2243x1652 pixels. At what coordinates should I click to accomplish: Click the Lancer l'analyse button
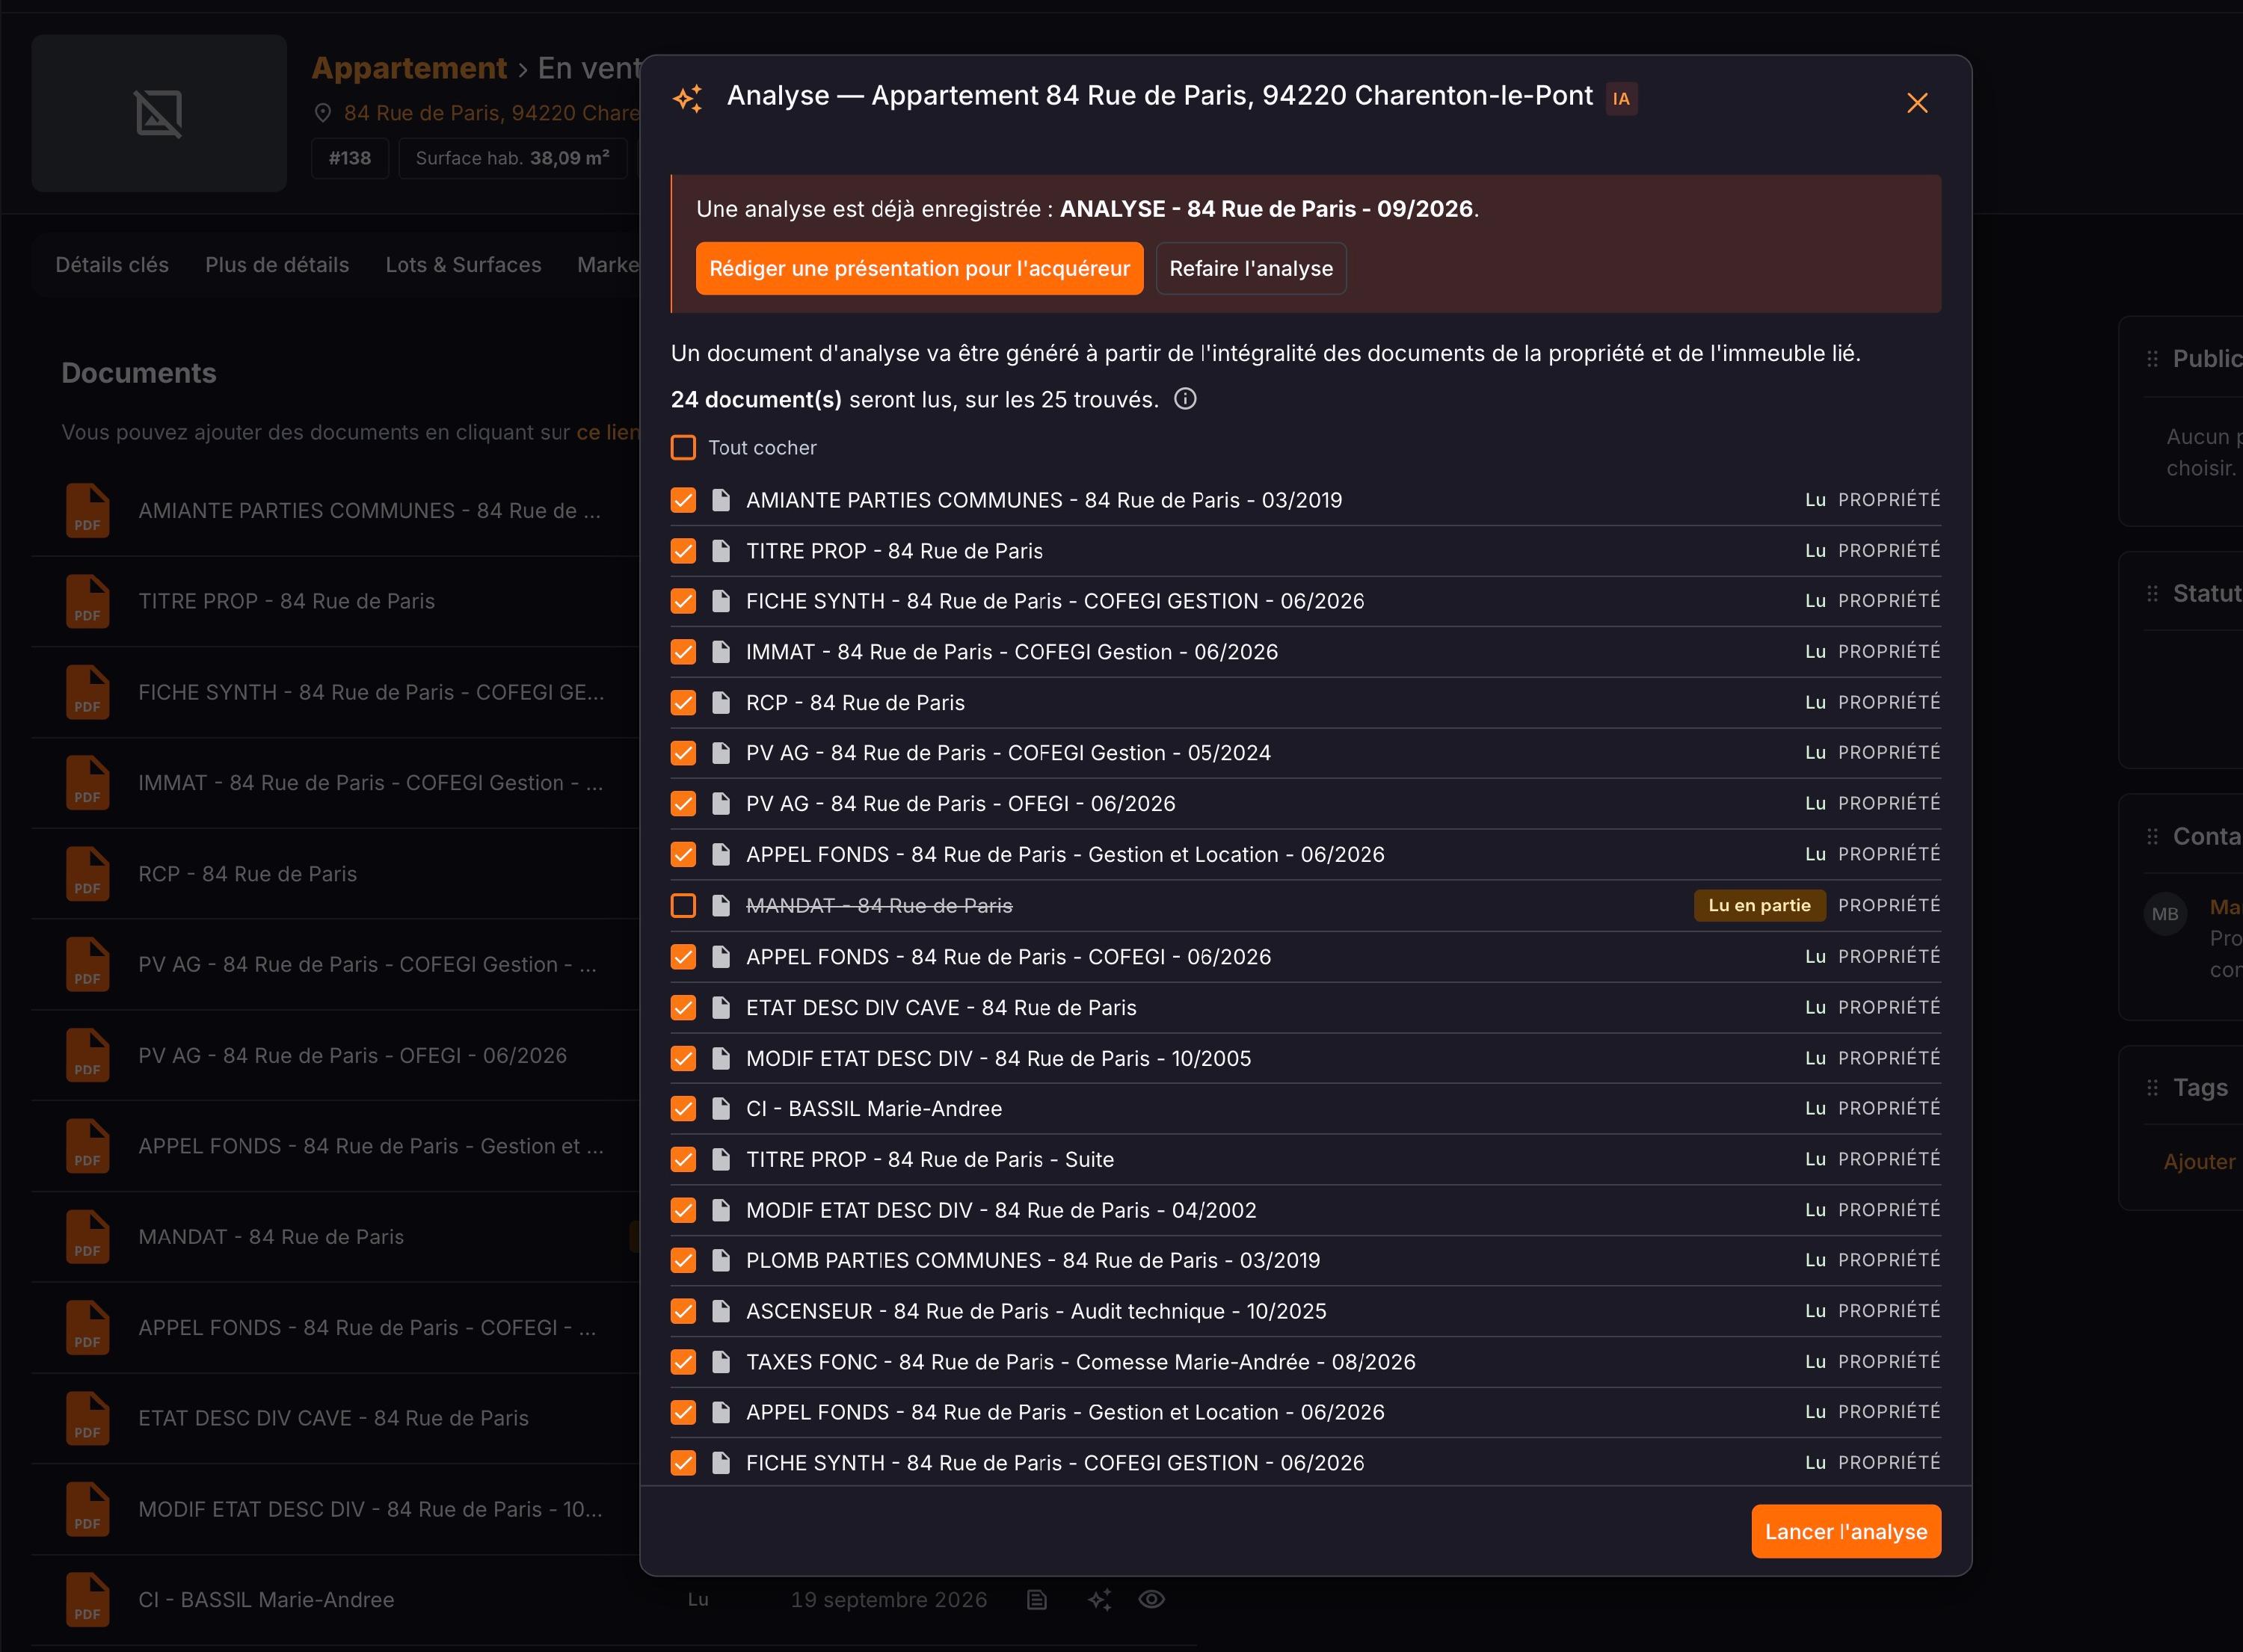click(1845, 1531)
